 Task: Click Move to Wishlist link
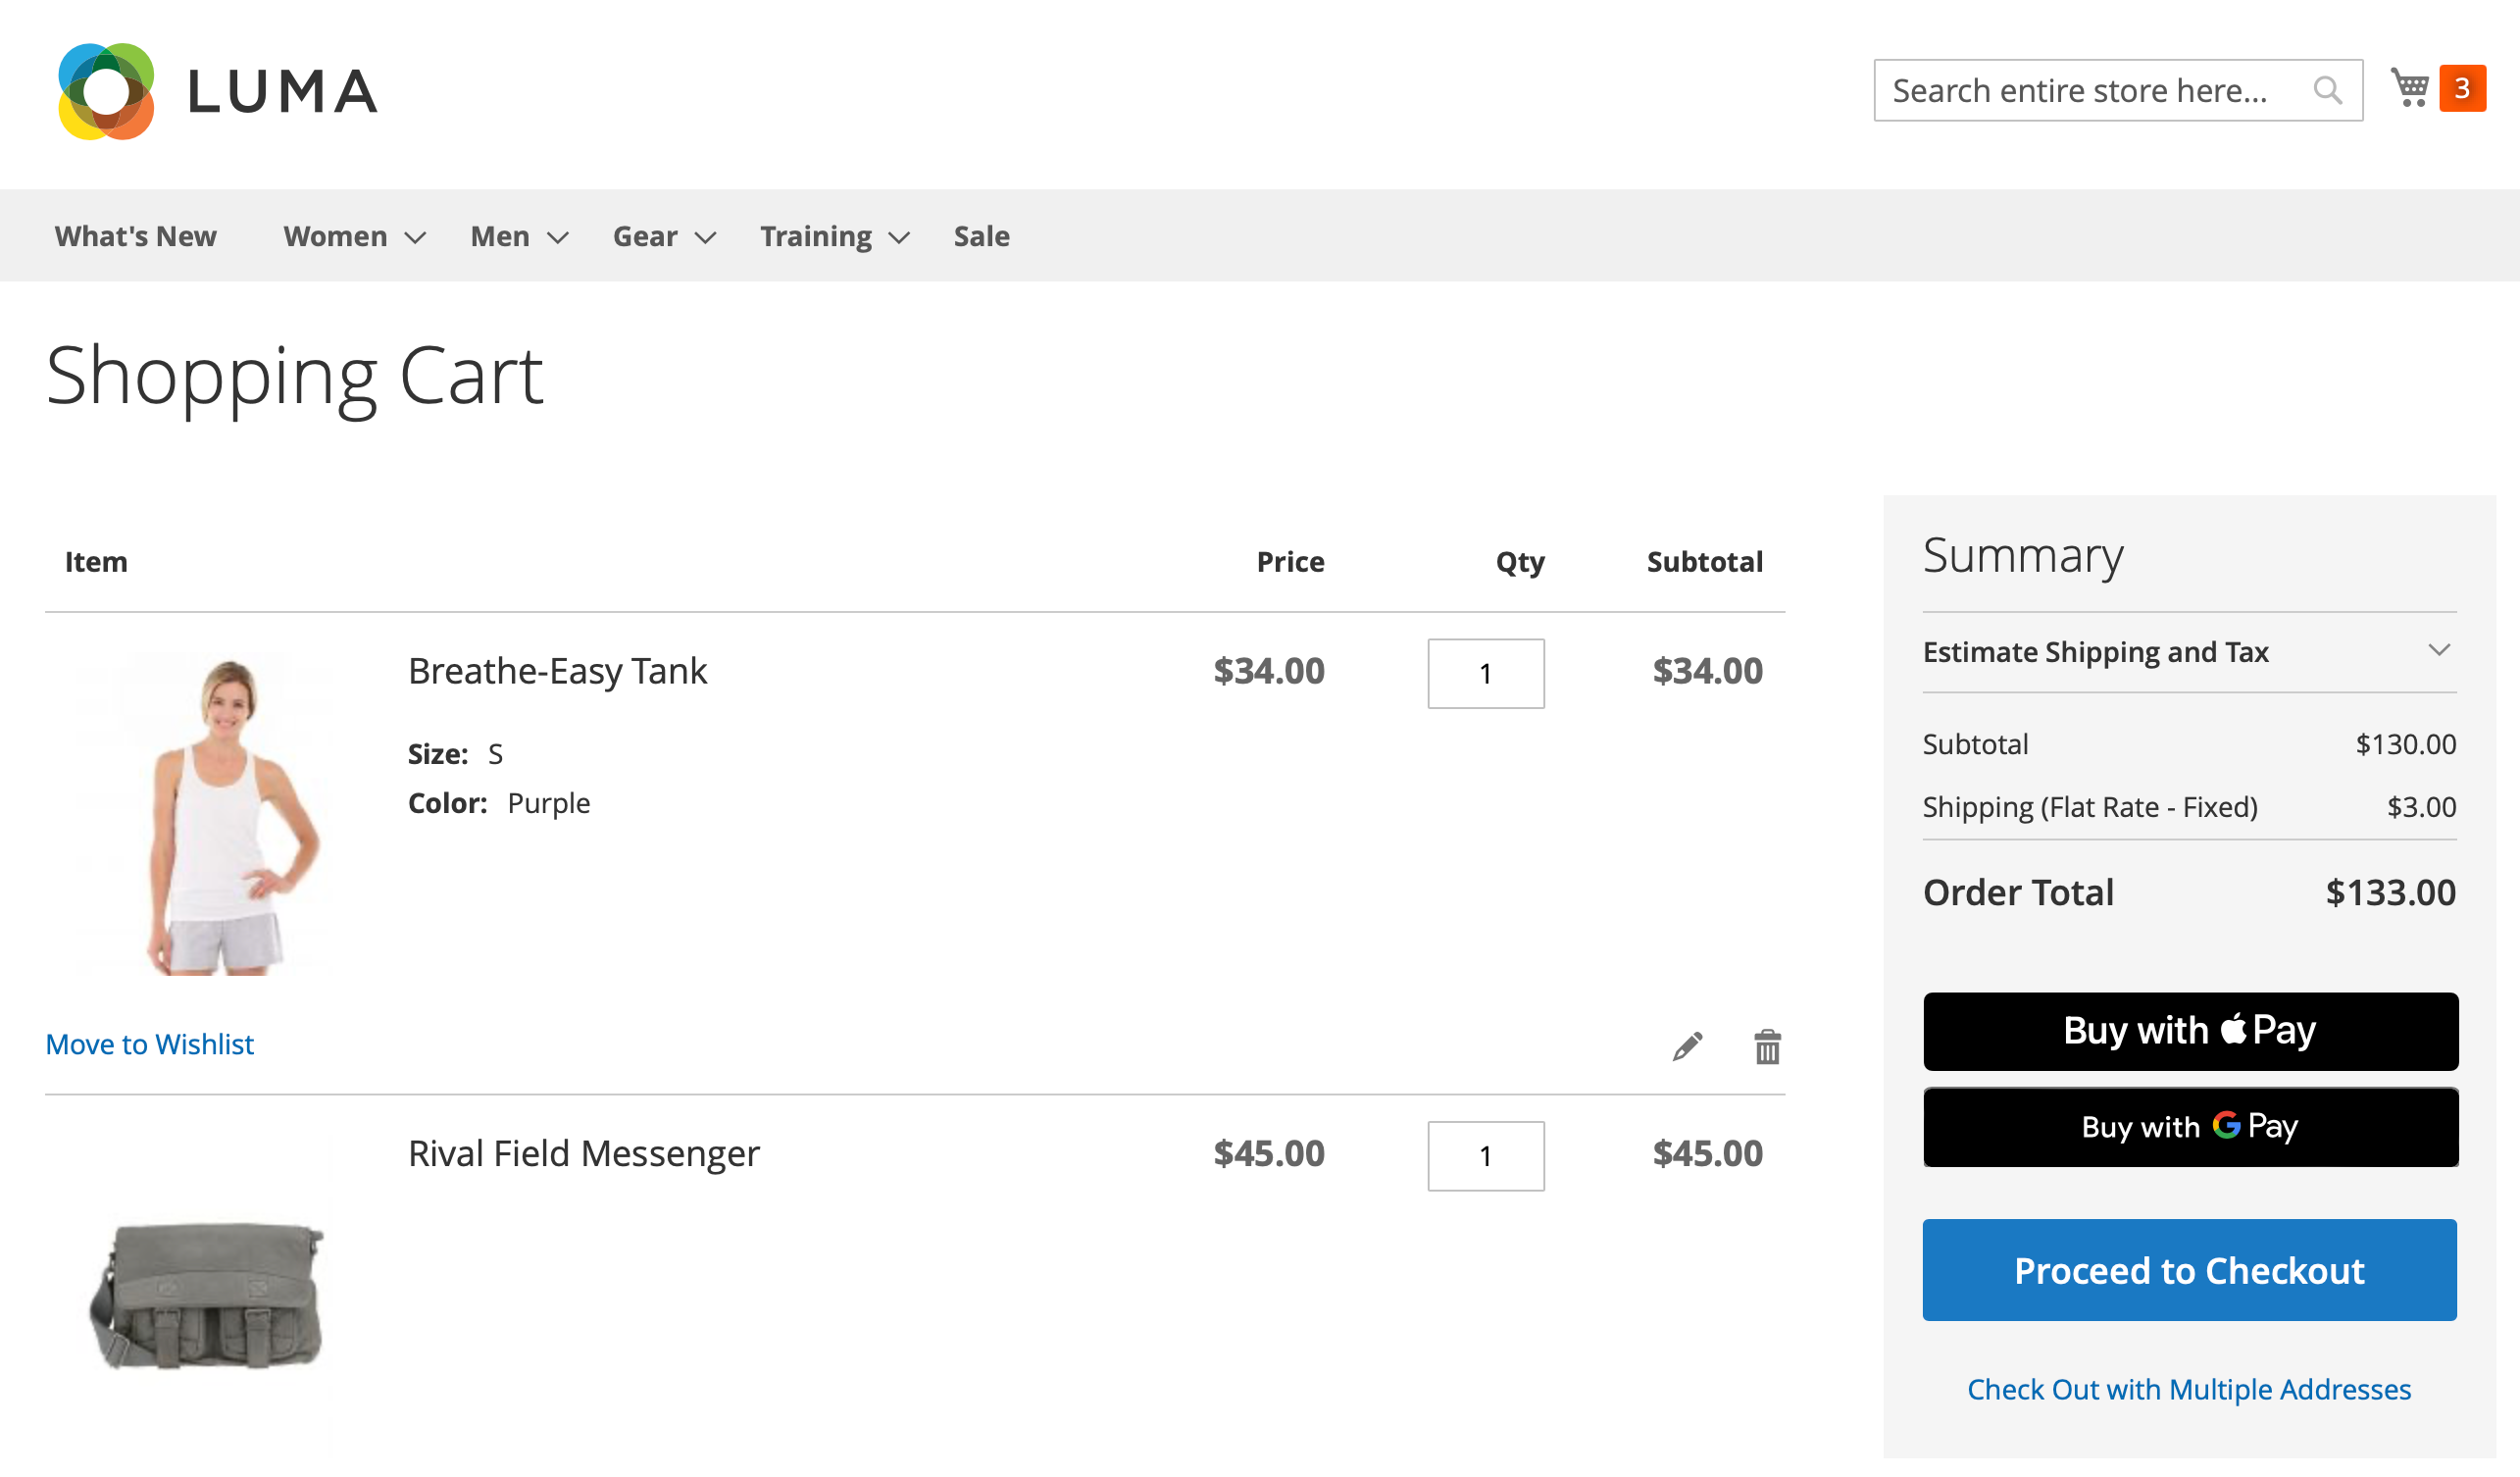[x=149, y=1043]
